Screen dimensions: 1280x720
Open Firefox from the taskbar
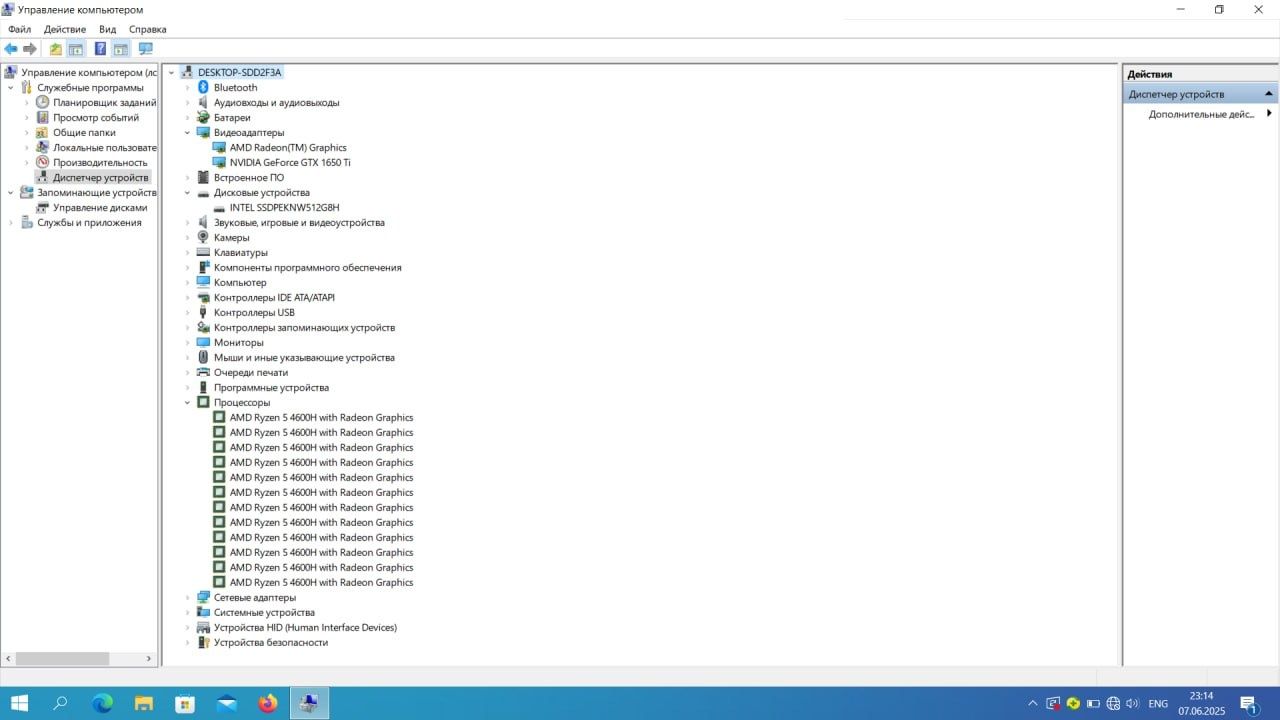click(x=267, y=703)
